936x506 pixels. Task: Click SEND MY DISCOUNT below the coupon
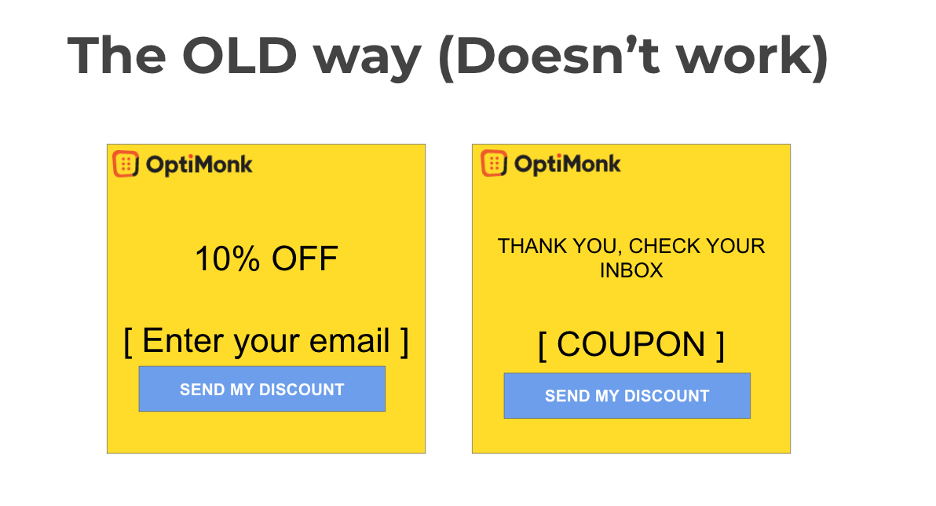(x=627, y=396)
